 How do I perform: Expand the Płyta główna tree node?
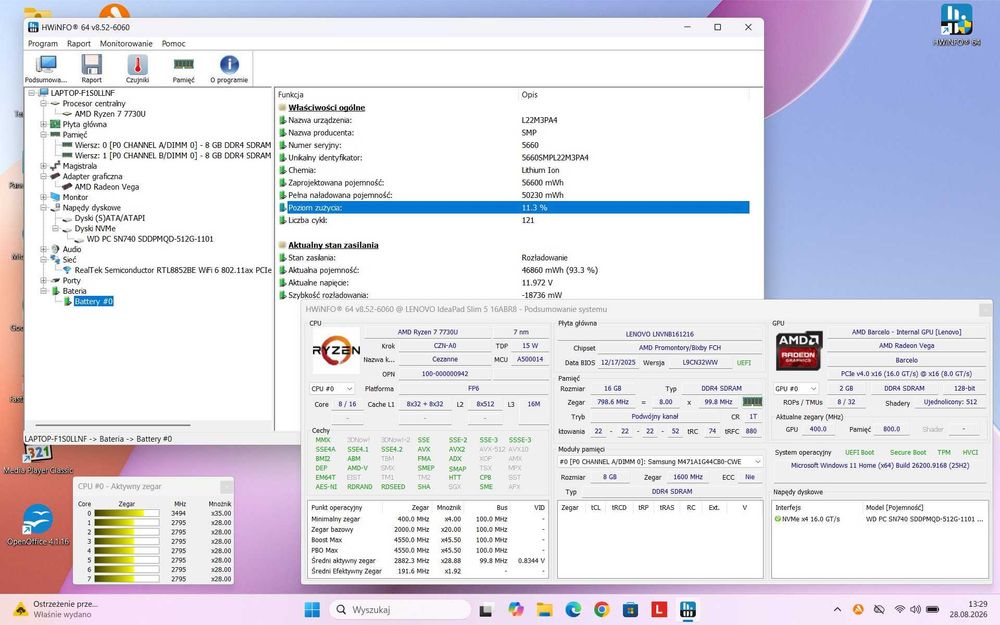[x=43, y=124]
